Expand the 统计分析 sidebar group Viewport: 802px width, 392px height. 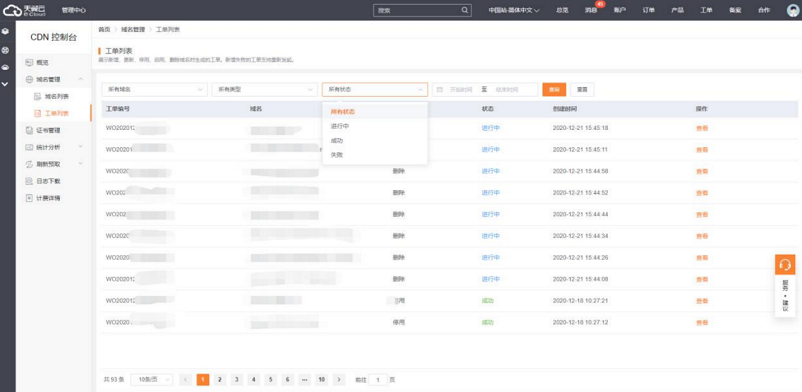(x=80, y=147)
